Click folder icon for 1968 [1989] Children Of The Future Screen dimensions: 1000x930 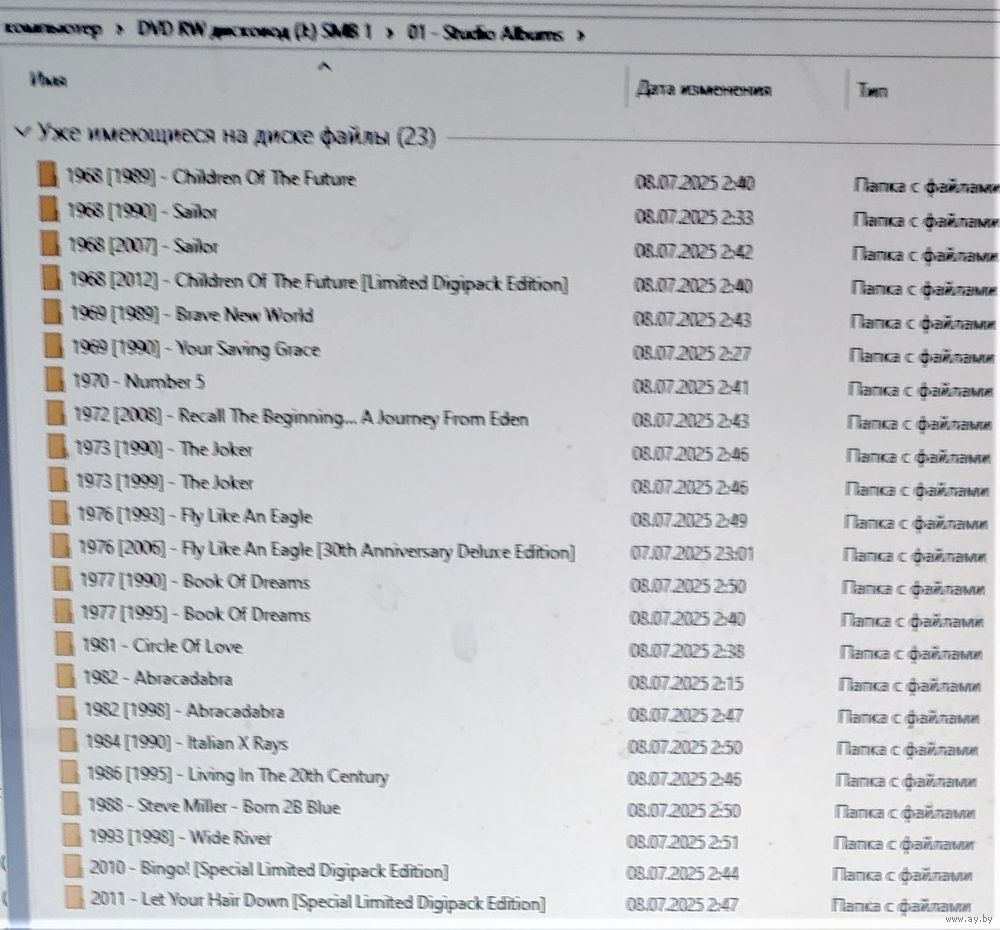click(48, 174)
